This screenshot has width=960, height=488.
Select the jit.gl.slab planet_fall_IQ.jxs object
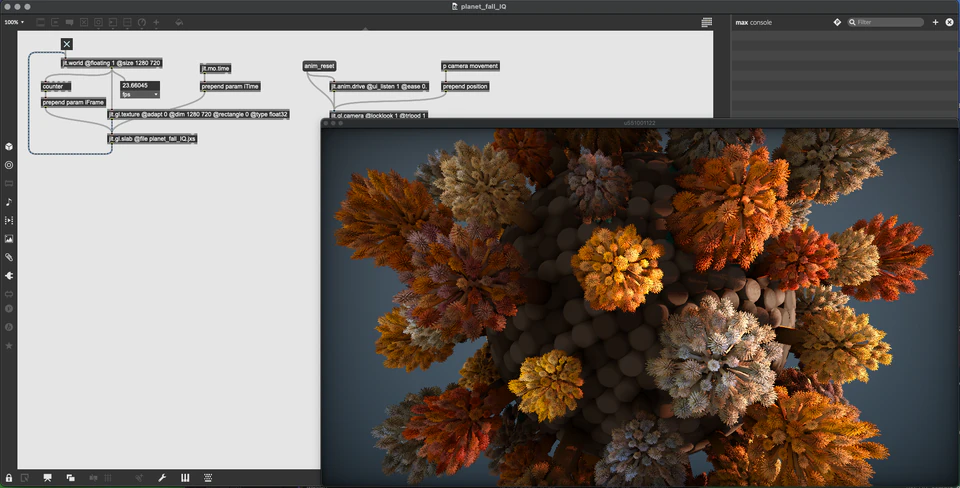pos(152,139)
